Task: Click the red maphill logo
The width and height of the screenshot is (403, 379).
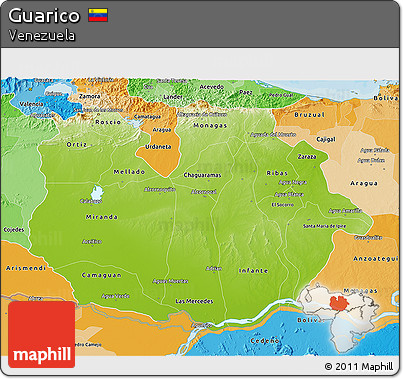Action: click(x=42, y=335)
